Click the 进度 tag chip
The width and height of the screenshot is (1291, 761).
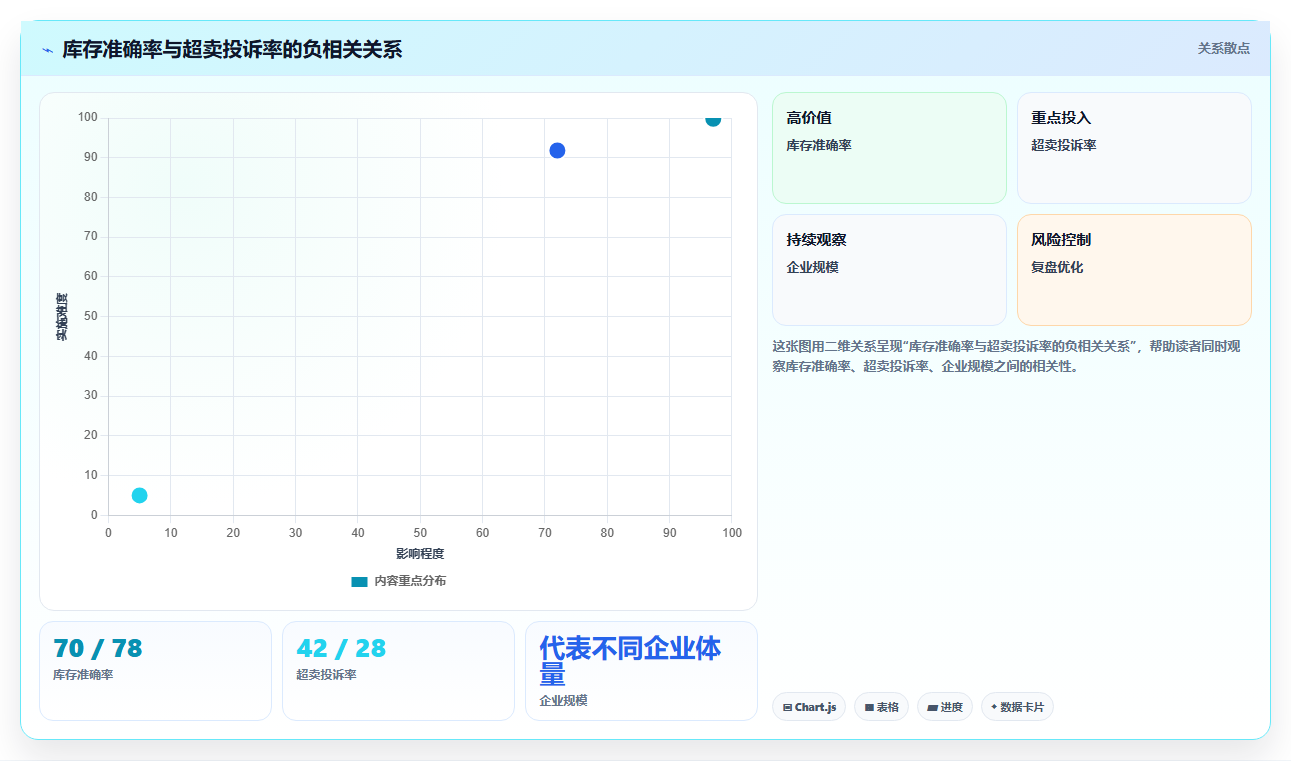[x=945, y=707]
